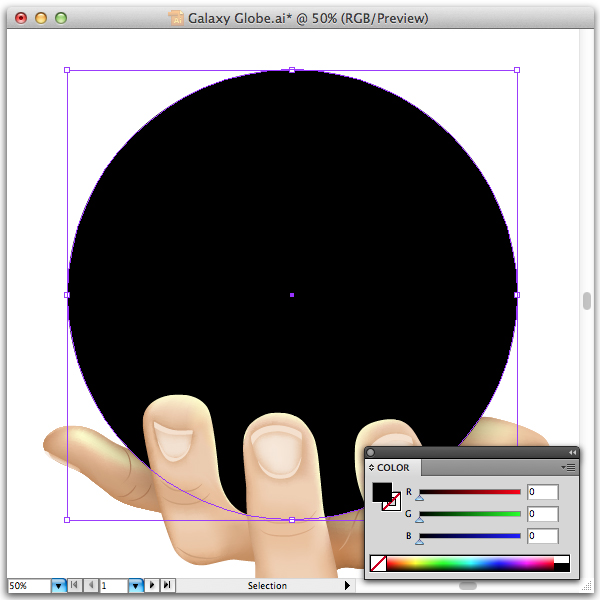Click the horizontal scrollbar thumb
The image size is (600, 600).
point(468,586)
